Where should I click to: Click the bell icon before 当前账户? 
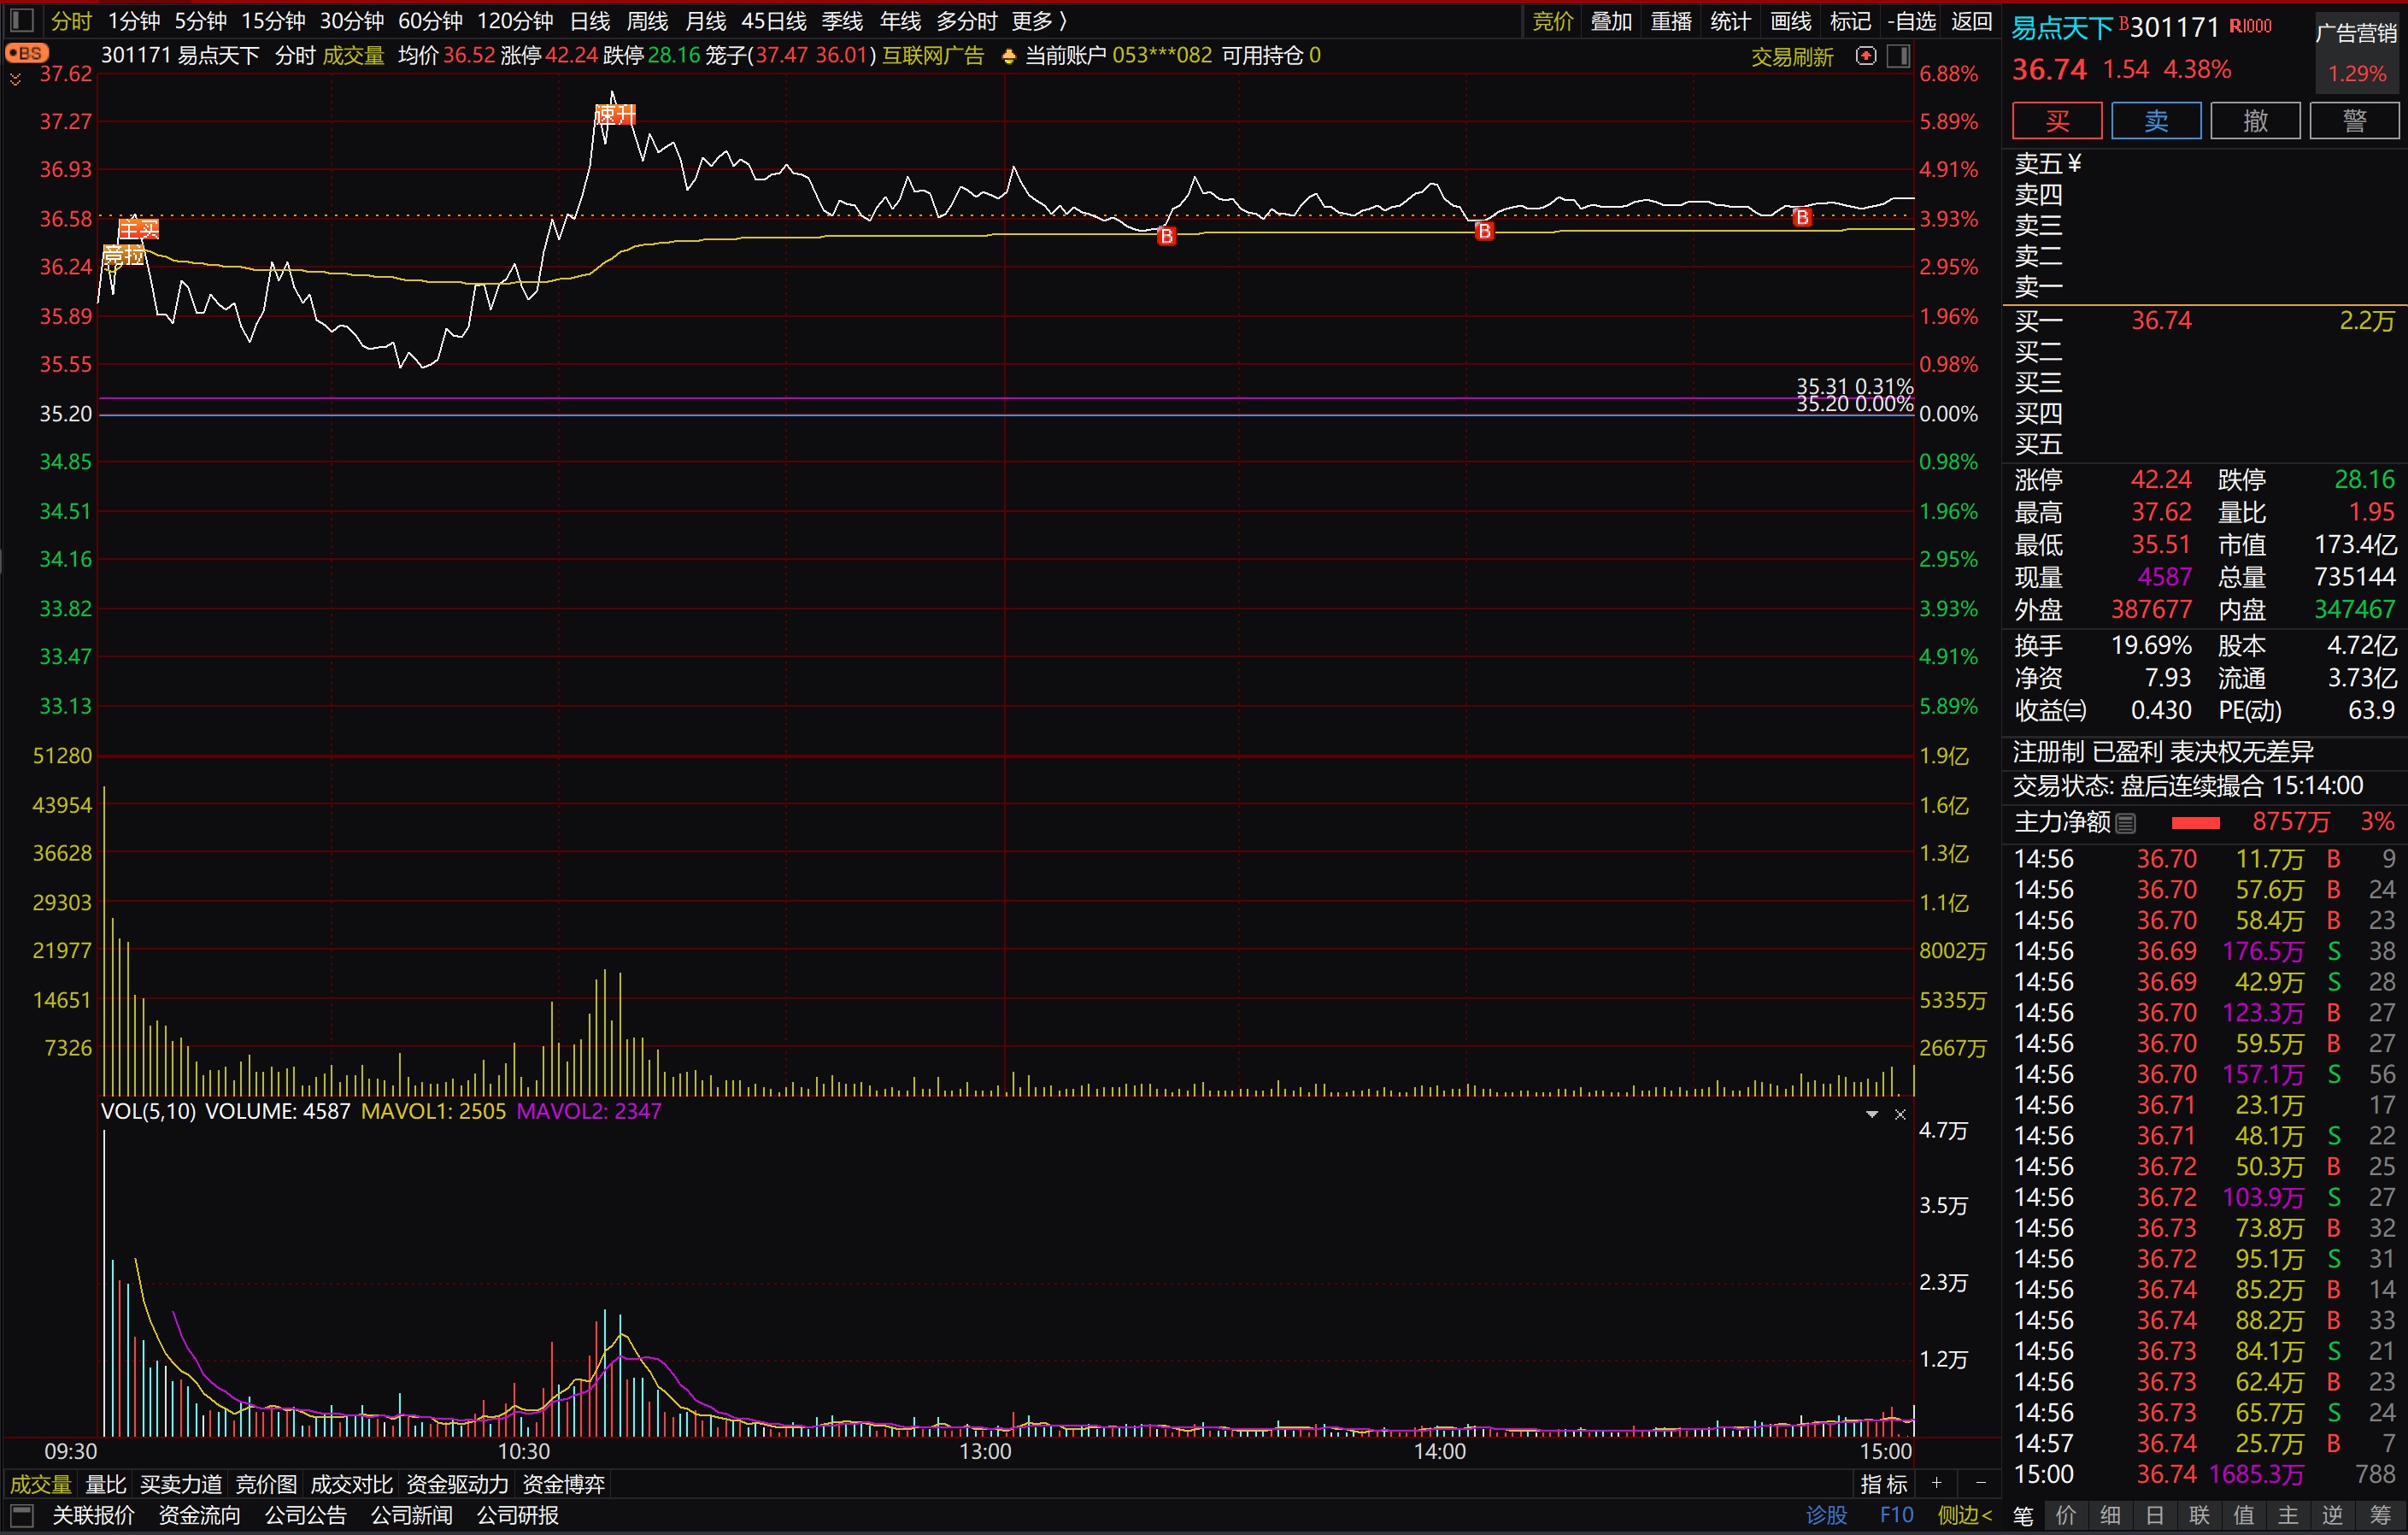point(1008,57)
